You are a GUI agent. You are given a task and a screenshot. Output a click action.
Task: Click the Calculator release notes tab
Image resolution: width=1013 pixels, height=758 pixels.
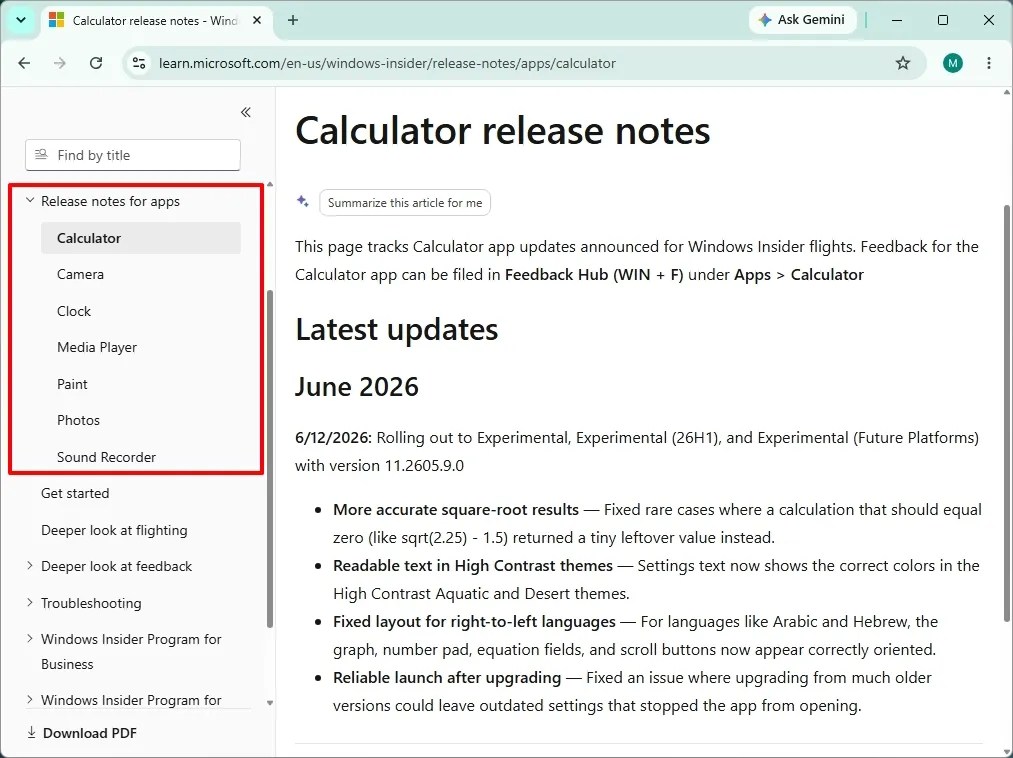coord(155,21)
